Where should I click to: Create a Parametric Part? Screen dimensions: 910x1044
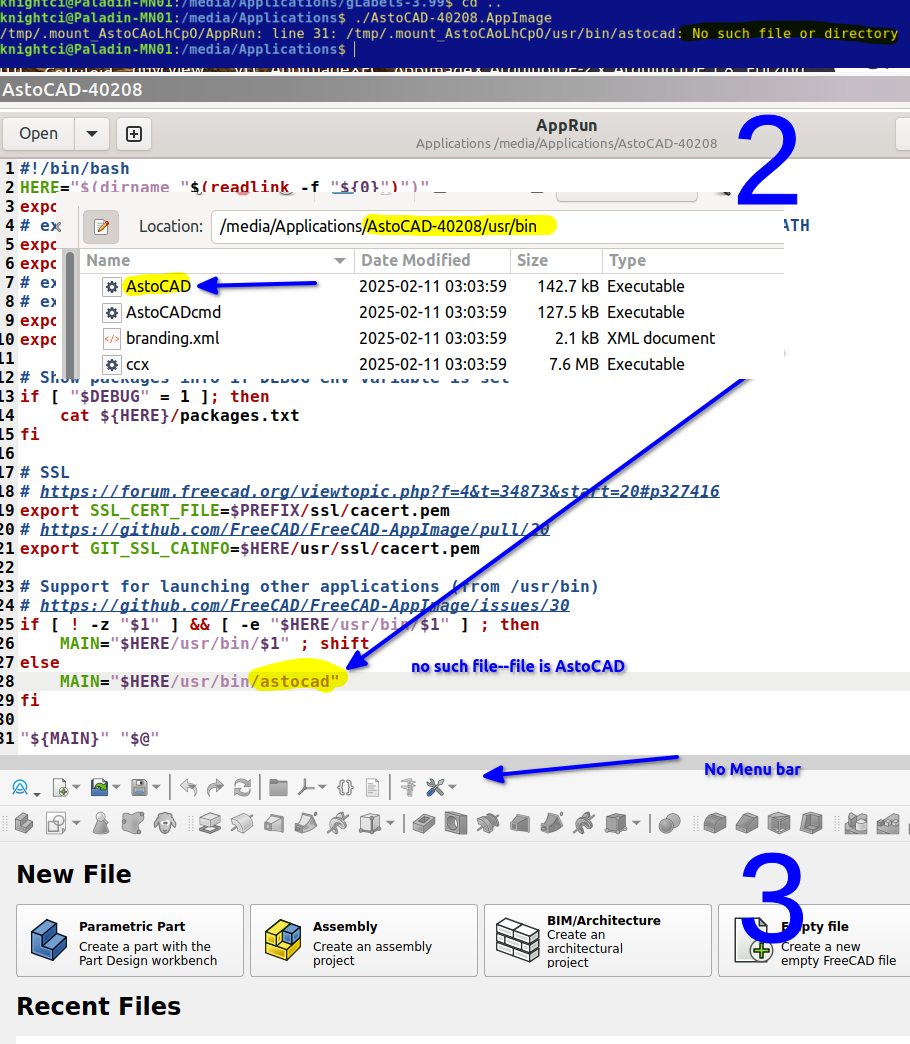(130, 940)
